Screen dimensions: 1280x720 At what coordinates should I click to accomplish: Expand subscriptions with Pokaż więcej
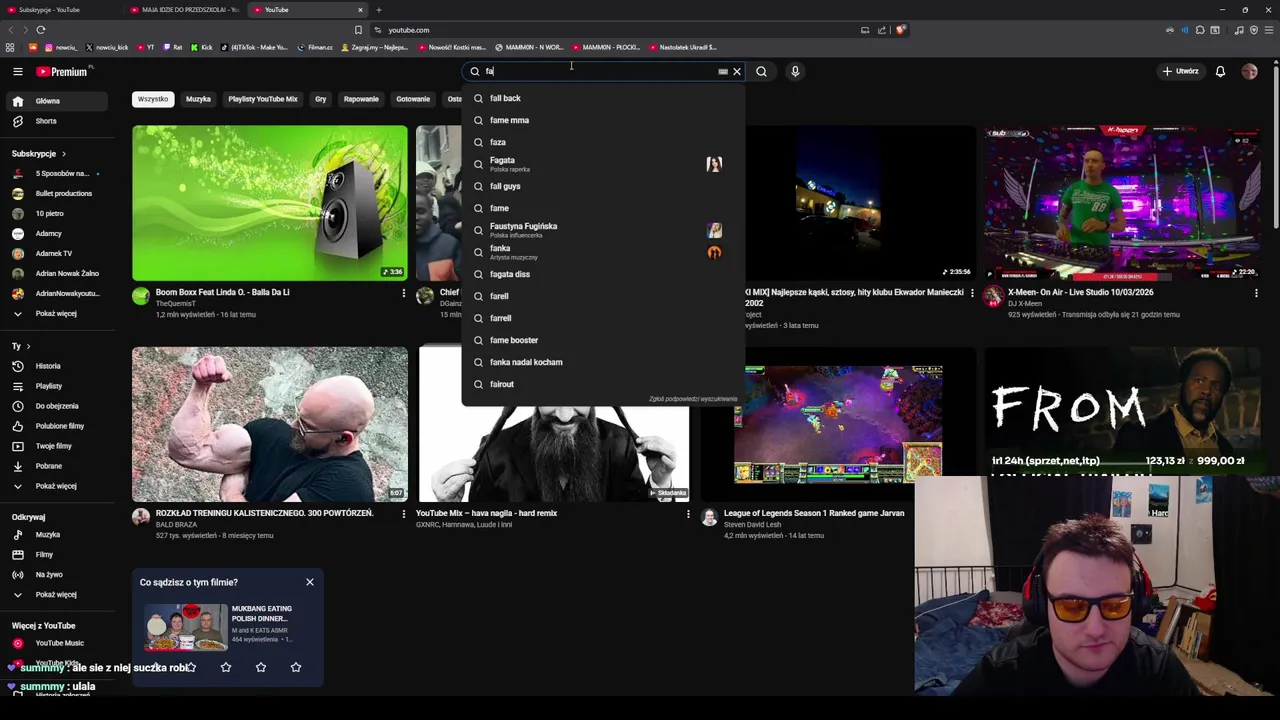coord(59,313)
